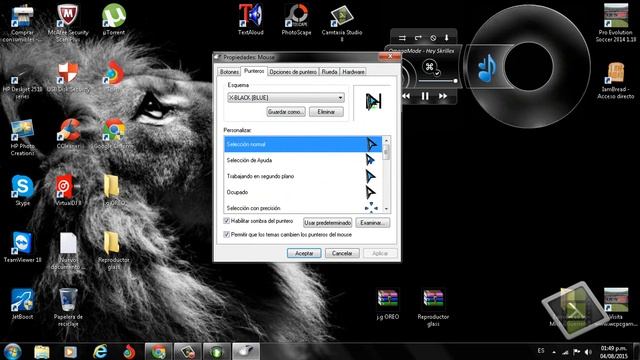Viewport: 640px width, 360px height.
Task: Open the Hardware tab
Action: pos(353,72)
